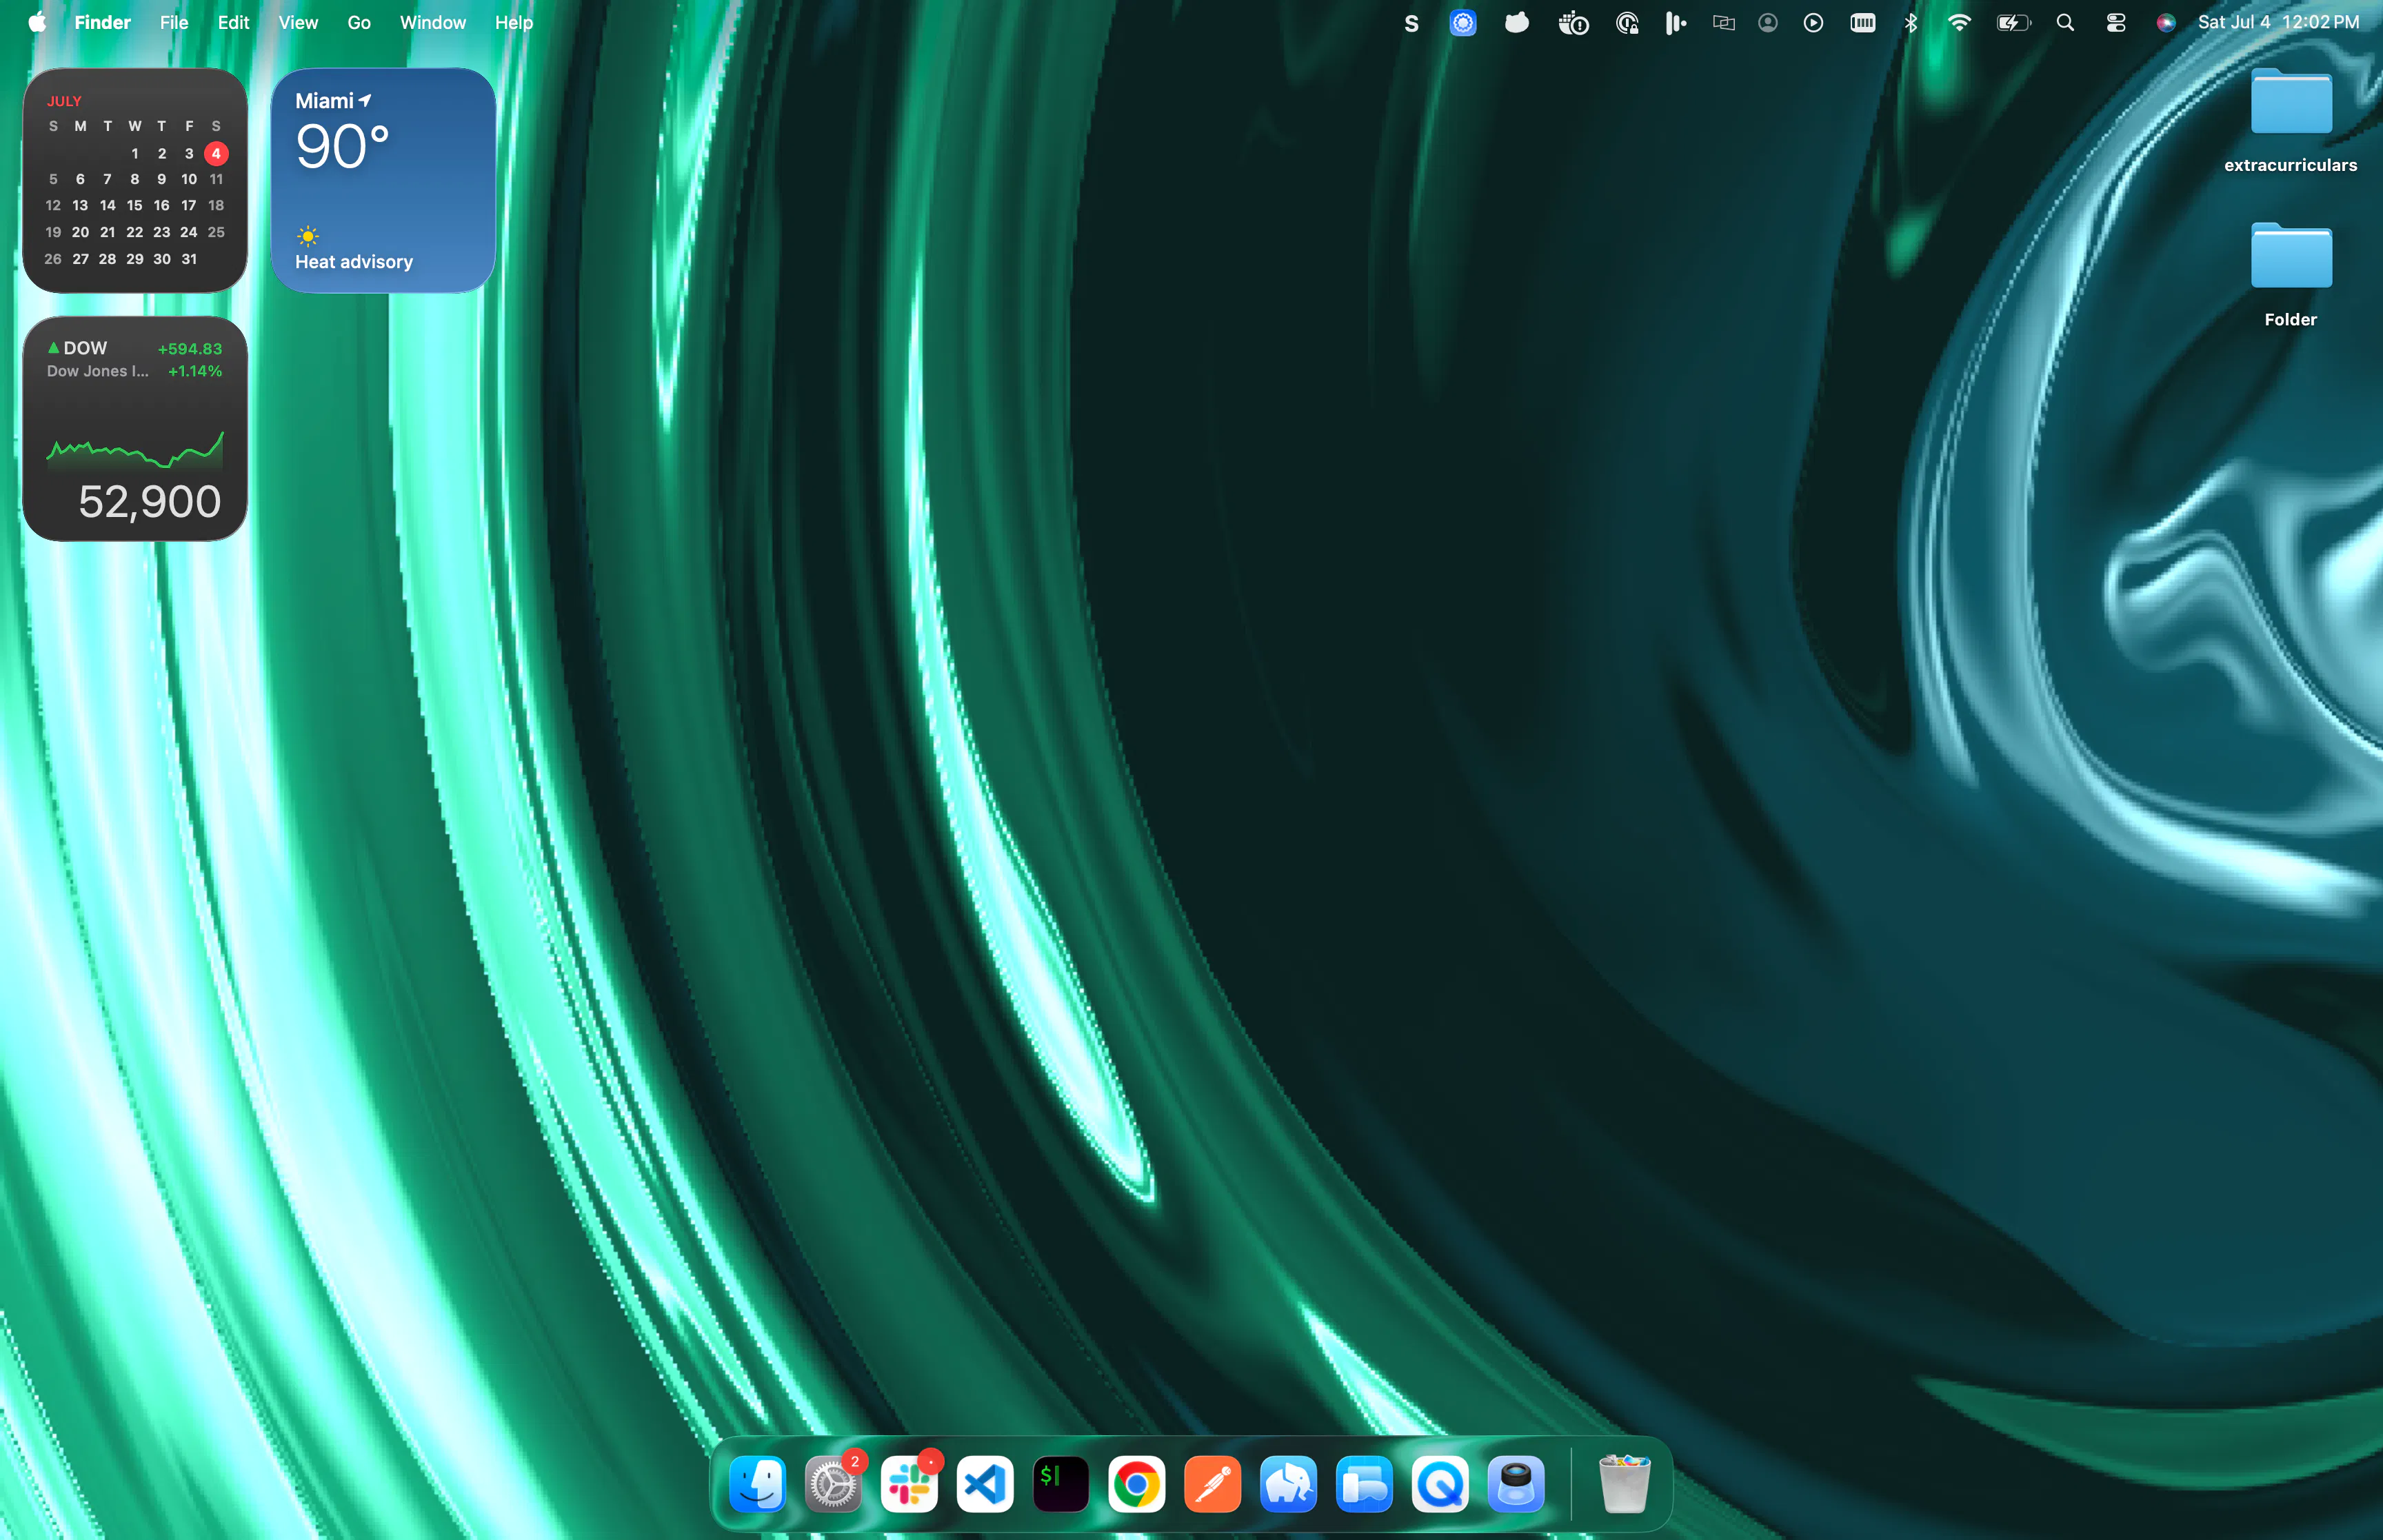Open the terminal app with $ prompt icon
The height and width of the screenshot is (1540, 2383).
coord(1061,1484)
